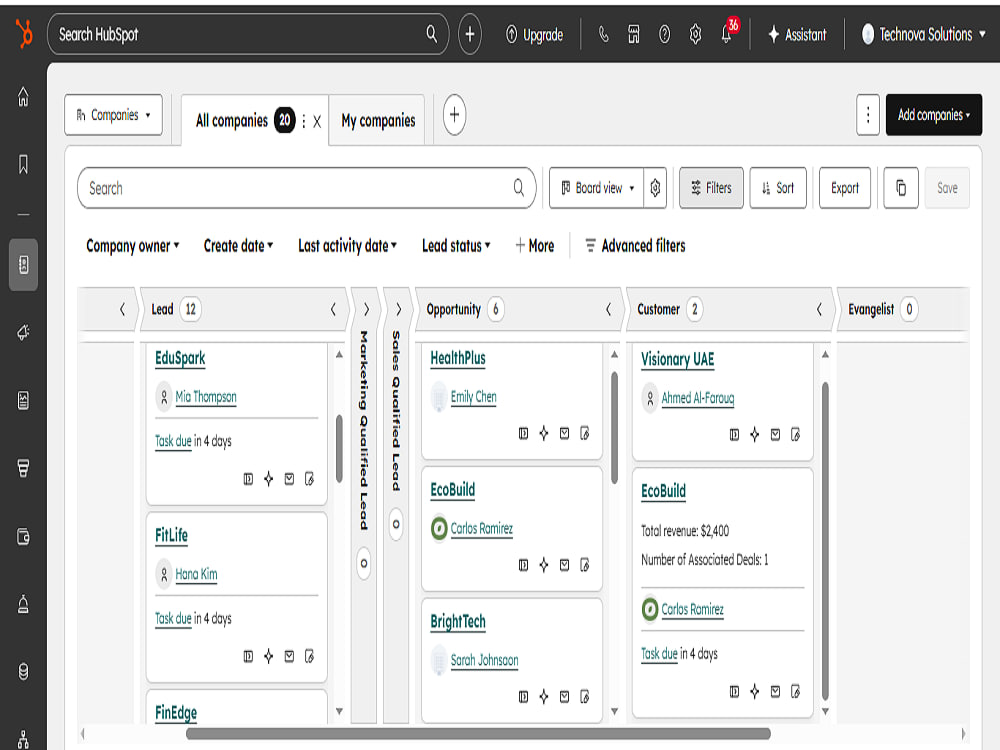This screenshot has height=750, width=1000.
Task: Click the Filters button
Action: (x=711, y=188)
